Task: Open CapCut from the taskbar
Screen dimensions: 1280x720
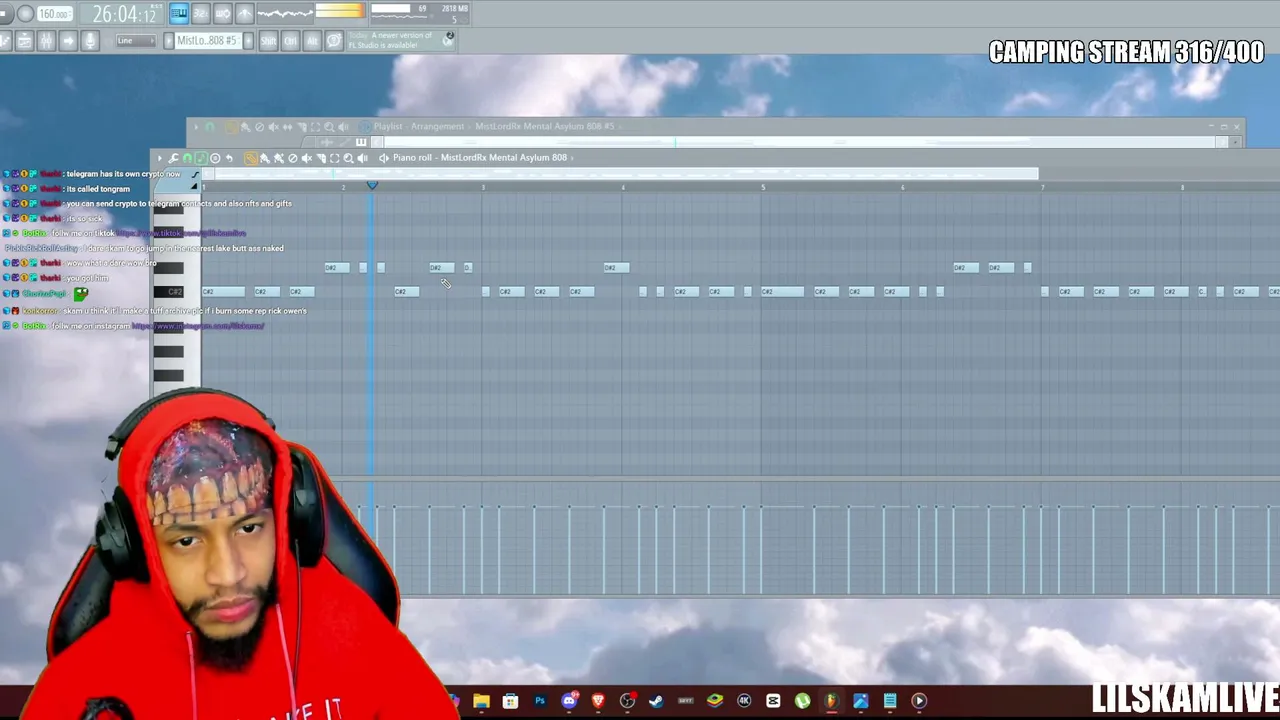Action: pos(773,701)
